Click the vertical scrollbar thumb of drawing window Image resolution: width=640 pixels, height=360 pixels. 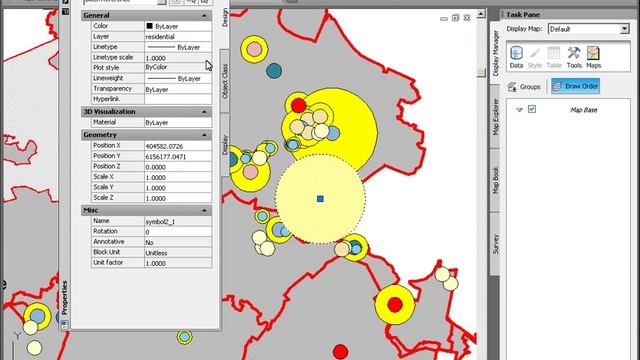click(481, 72)
